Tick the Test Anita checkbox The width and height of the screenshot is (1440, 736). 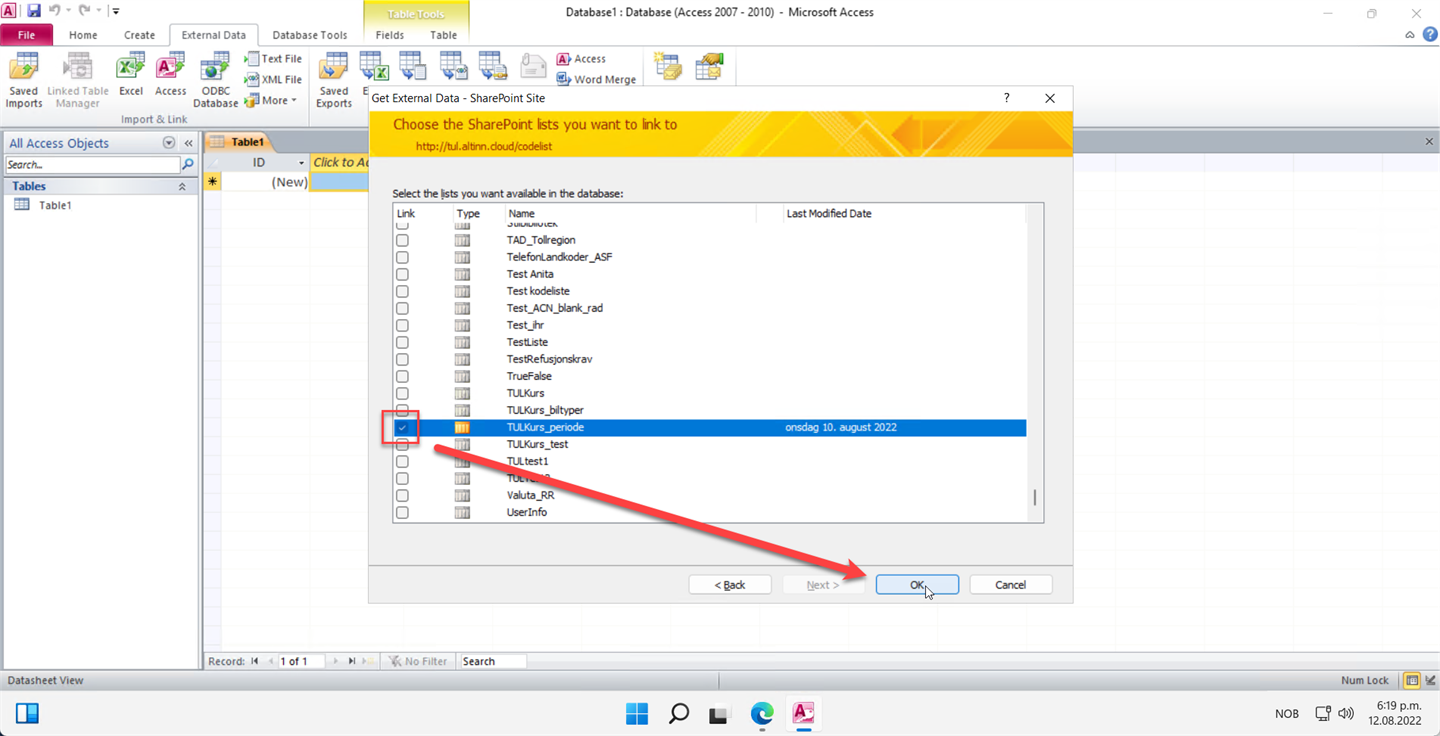click(402, 274)
